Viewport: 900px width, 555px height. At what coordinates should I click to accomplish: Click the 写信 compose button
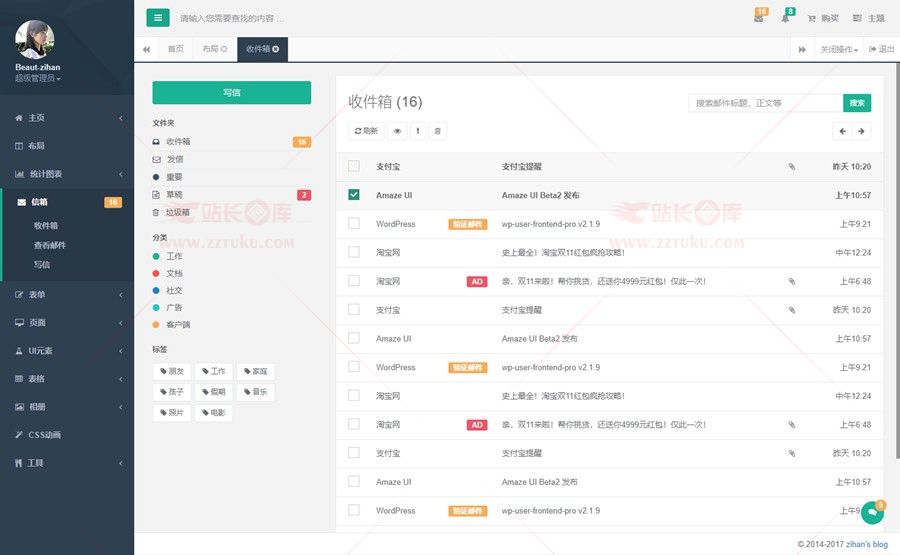[x=231, y=93]
